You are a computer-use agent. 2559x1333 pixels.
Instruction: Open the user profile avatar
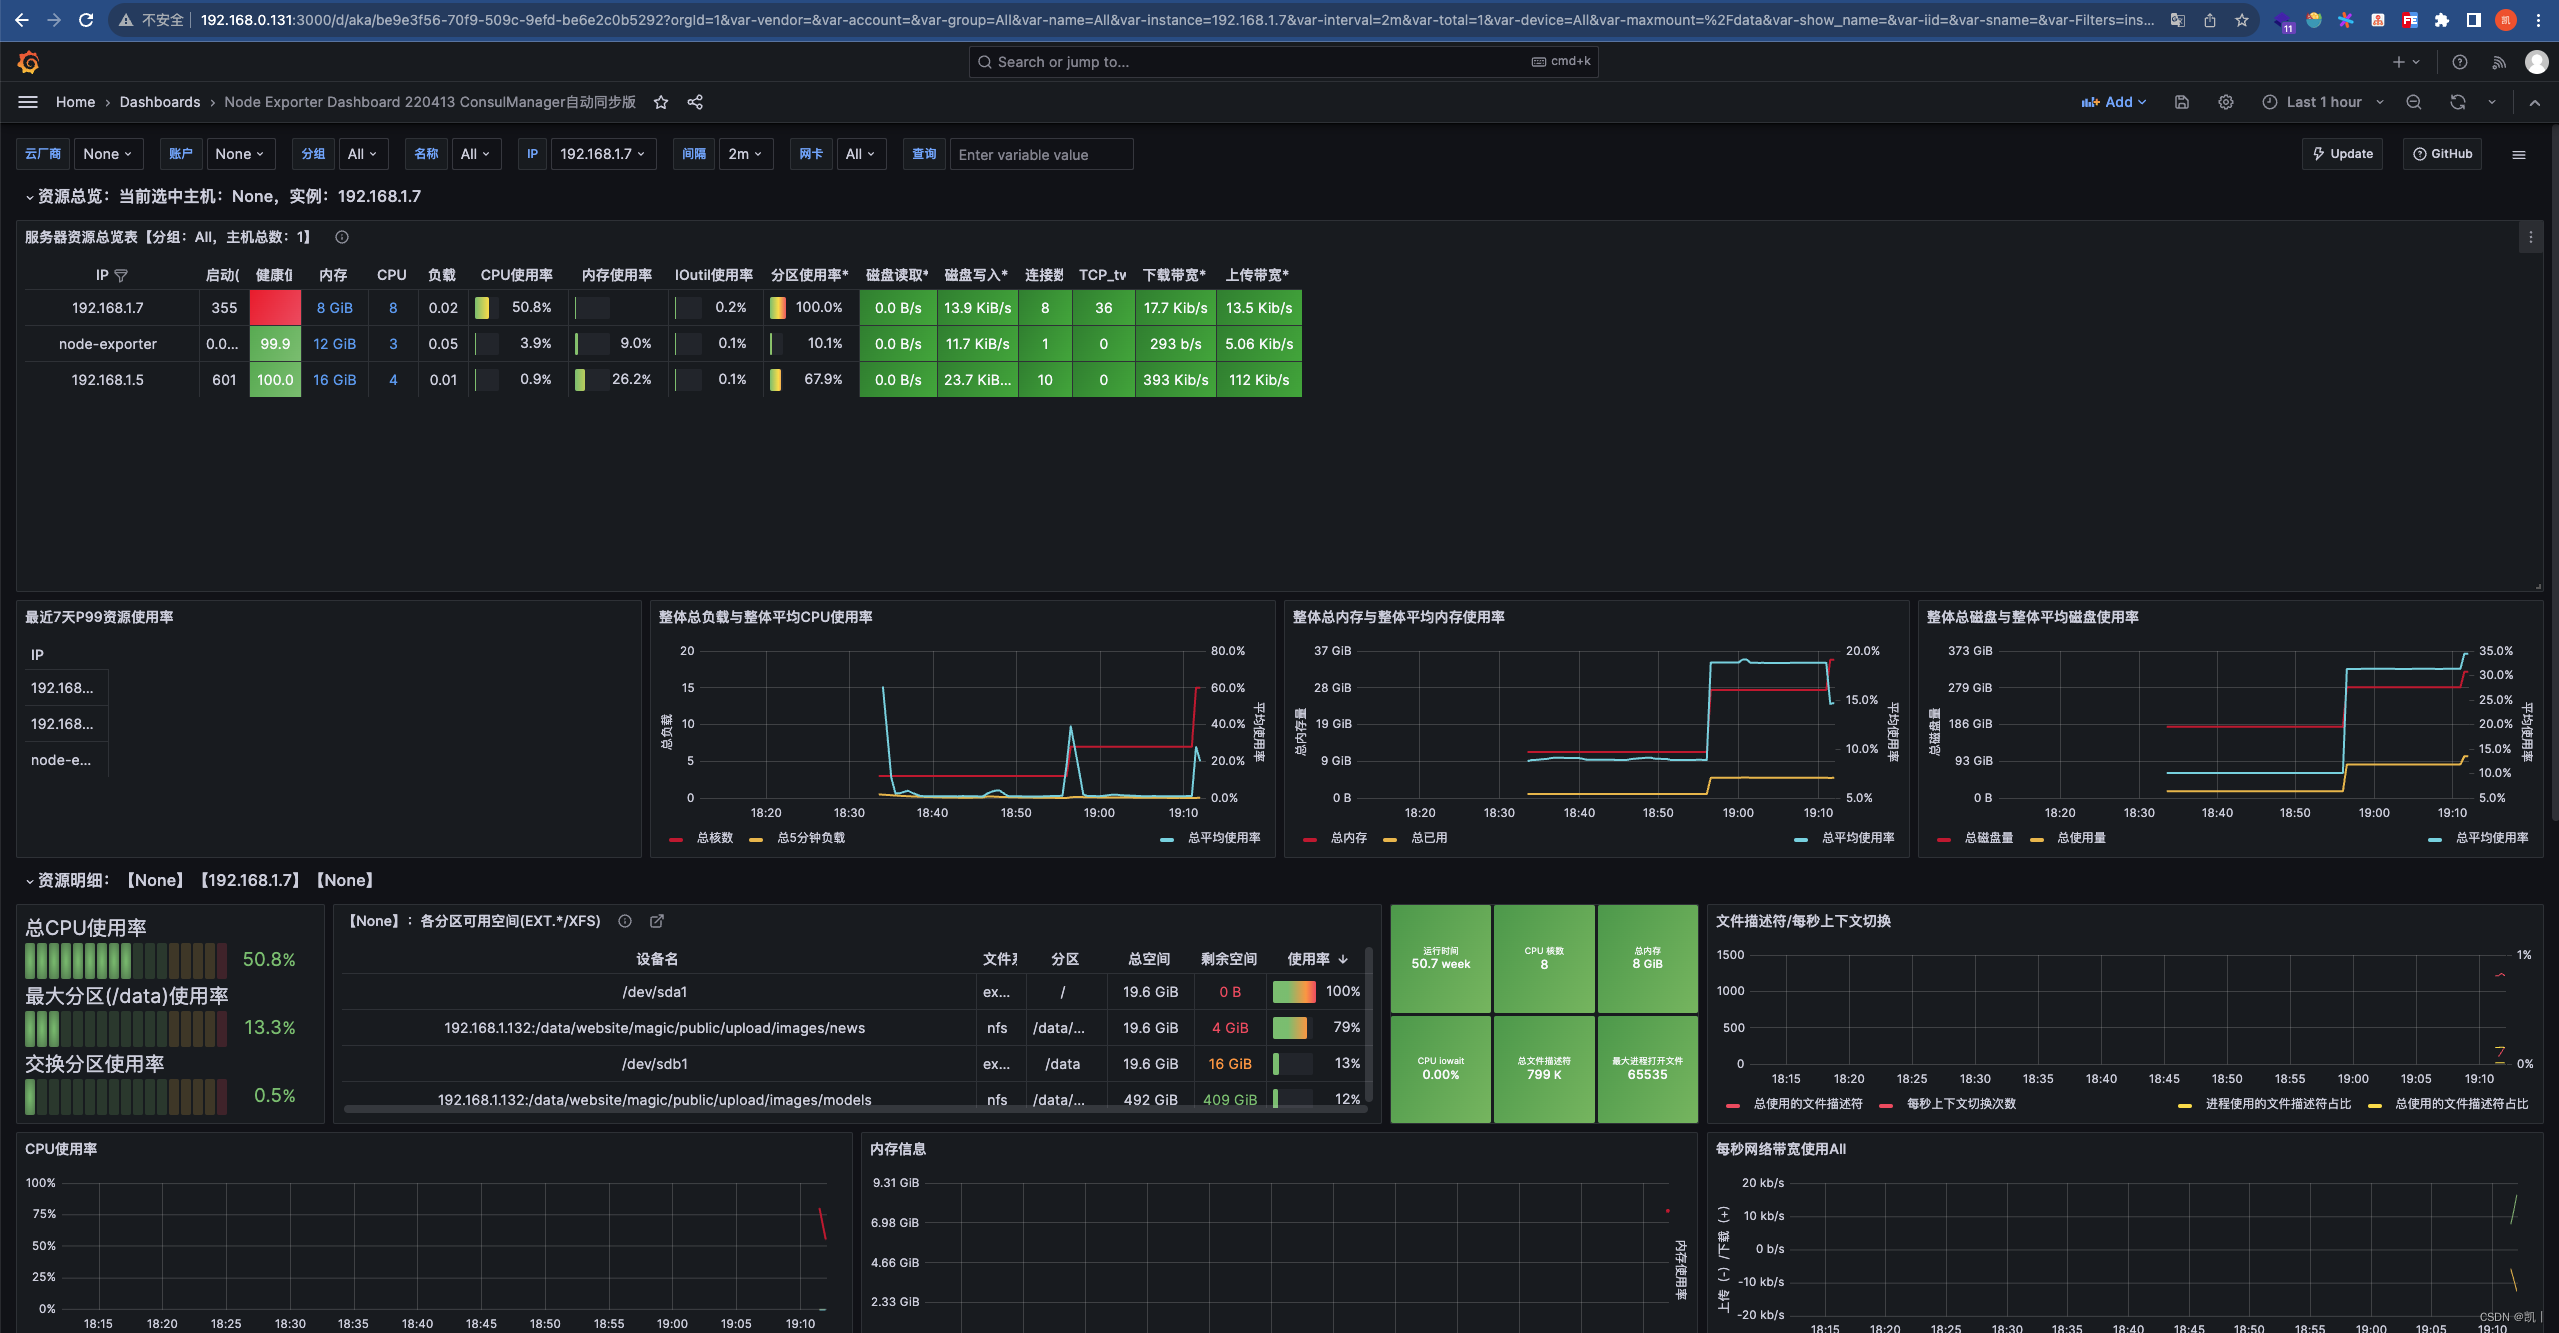(x=2537, y=62)
